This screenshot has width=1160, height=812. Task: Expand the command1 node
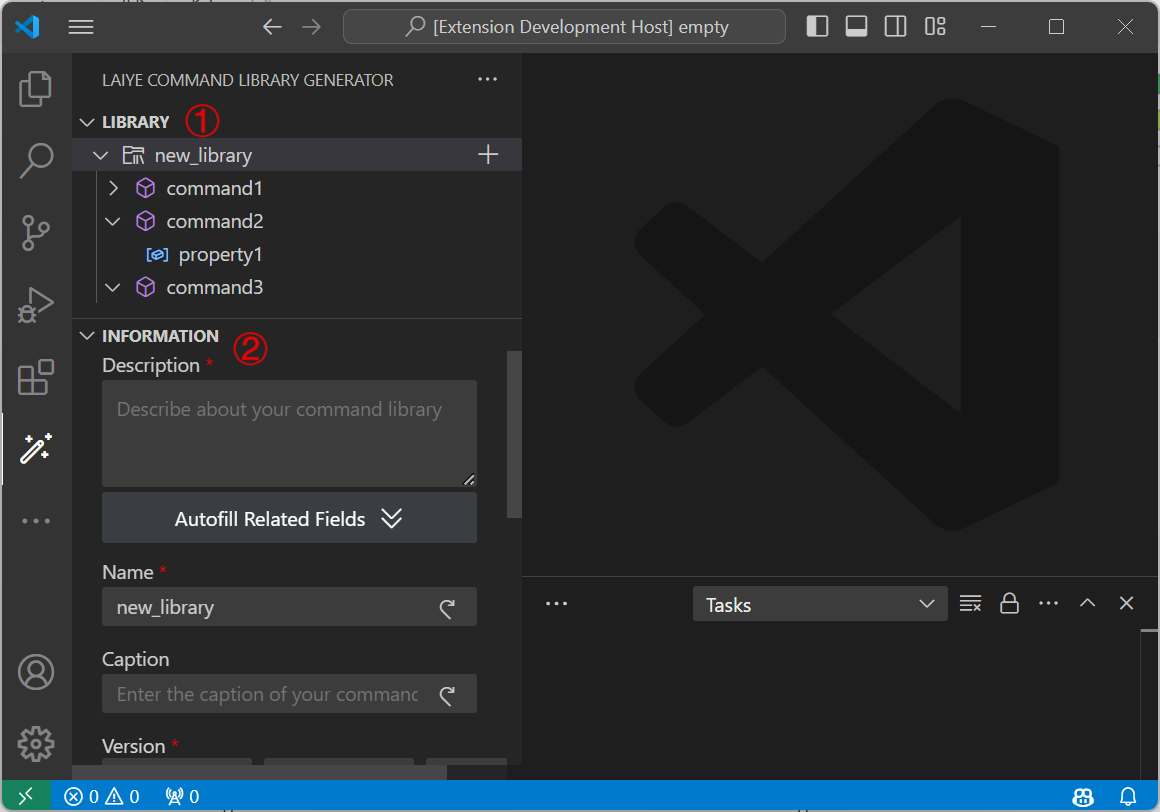[x=113, y=189]
